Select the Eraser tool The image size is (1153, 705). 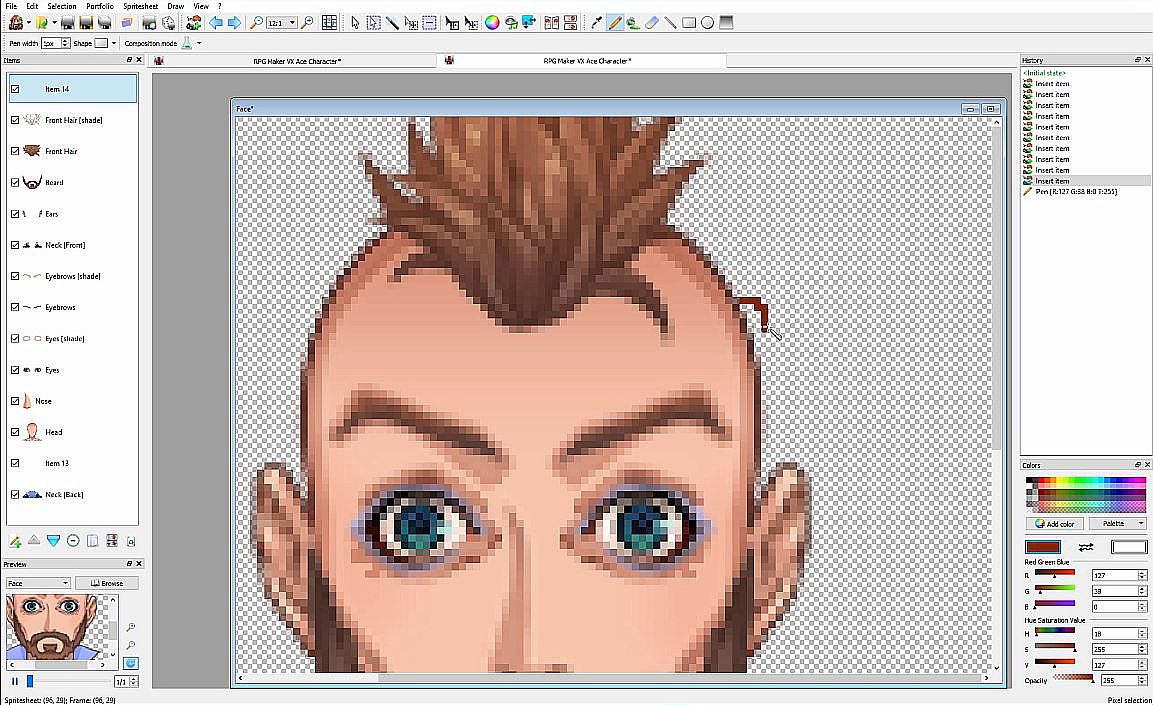pyautogui.click(x=652, y=23)
